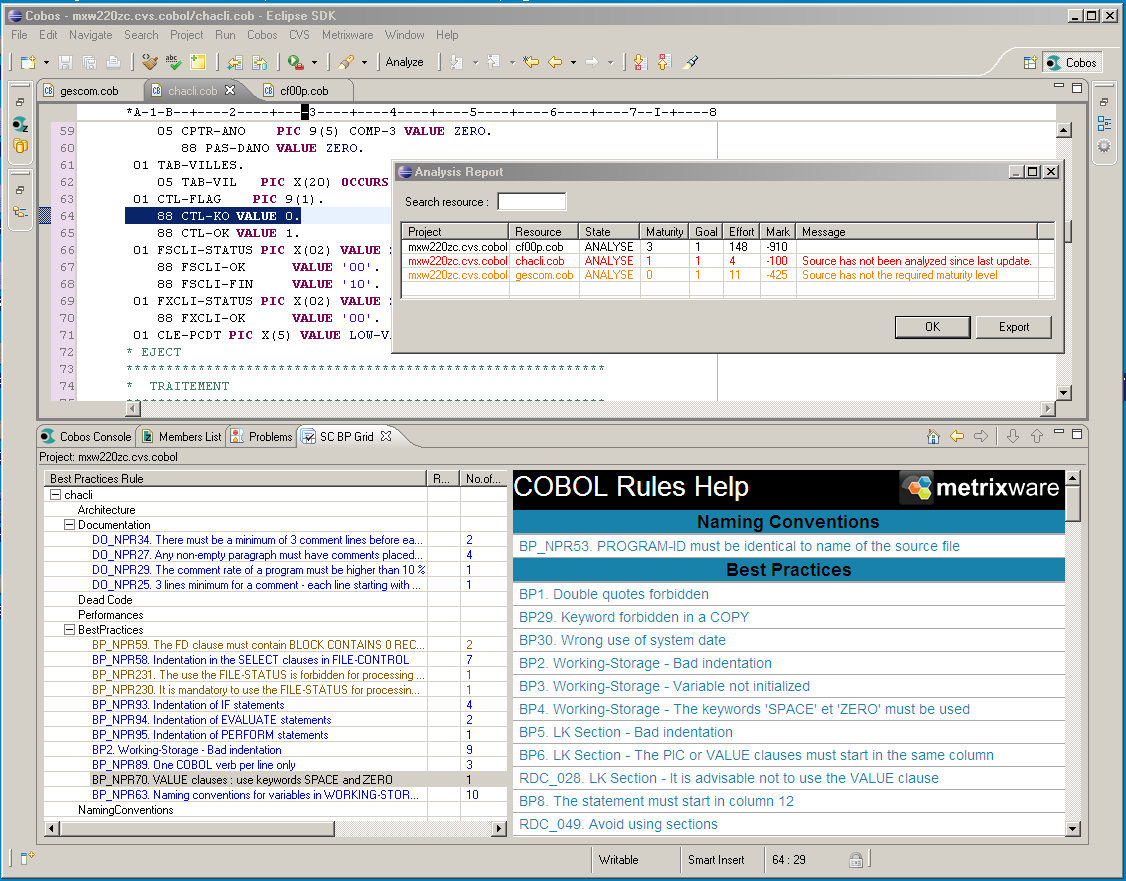Switch to the cf00p.cob editor tab
This screenshot has height=881, width=1126.
tap(304, 90)
